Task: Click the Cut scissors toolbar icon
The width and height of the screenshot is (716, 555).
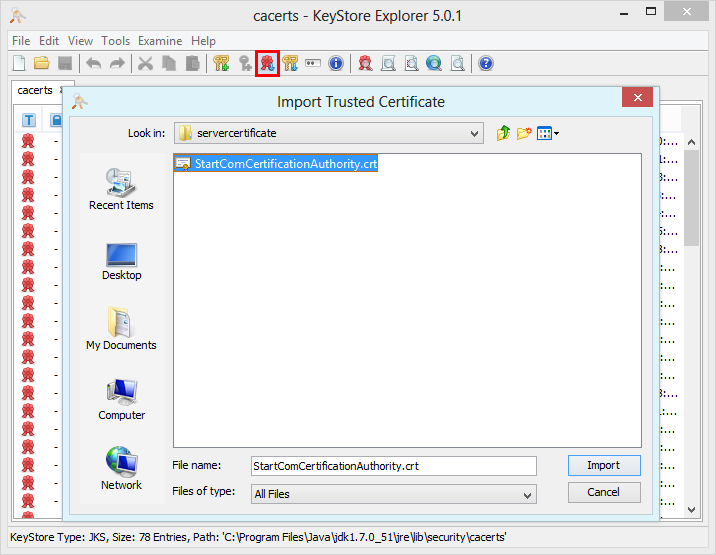Action: click(146, 63)
